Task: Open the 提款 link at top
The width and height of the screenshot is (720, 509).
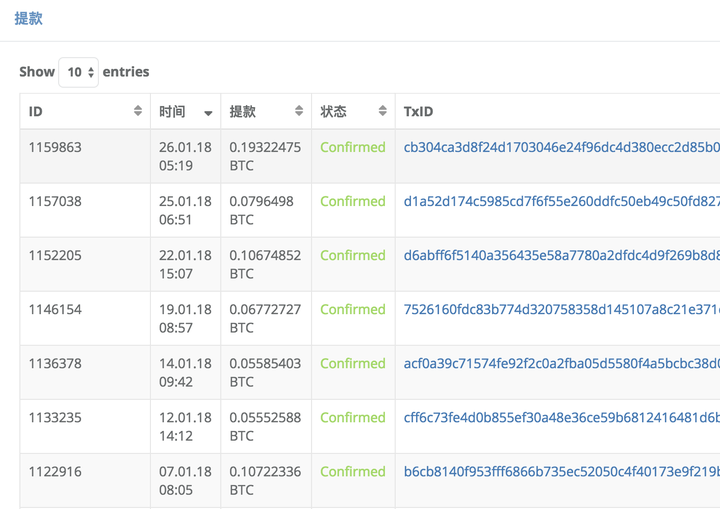Action: tap(28, 18)
